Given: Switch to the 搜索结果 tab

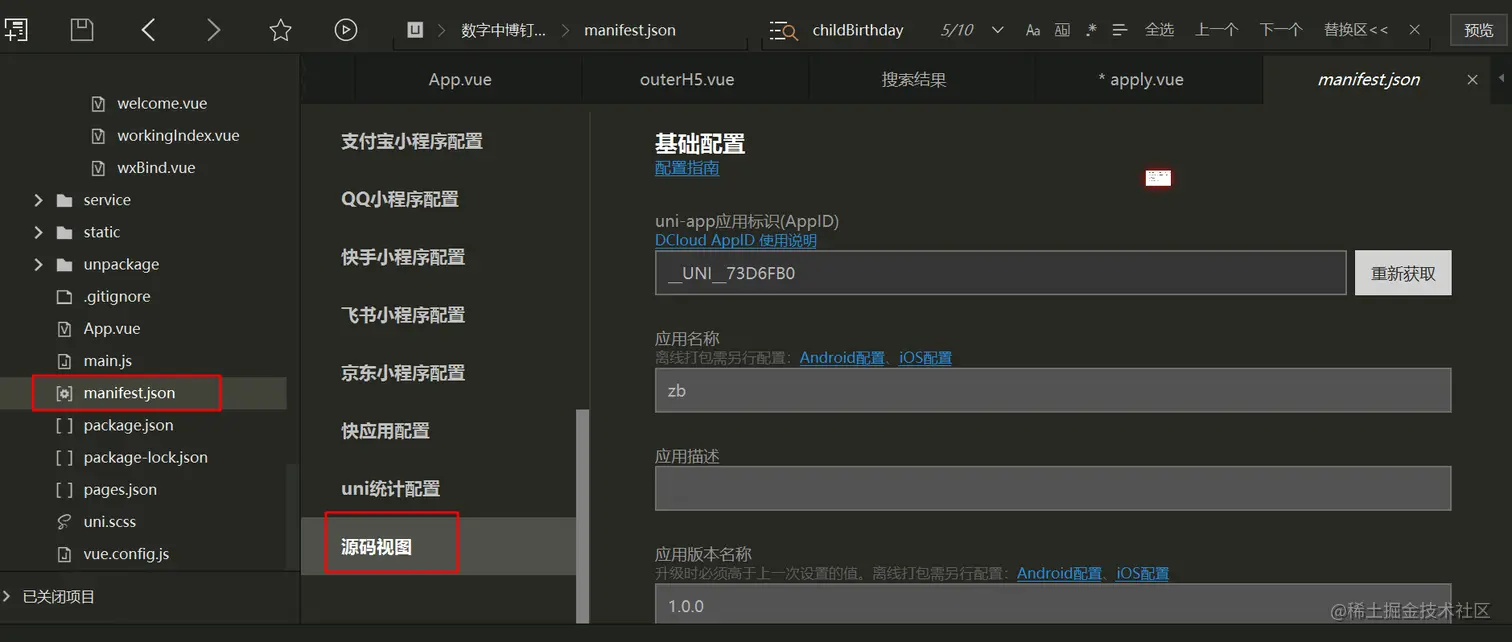Looking at the screenshot, I should (x=914, y=80).
